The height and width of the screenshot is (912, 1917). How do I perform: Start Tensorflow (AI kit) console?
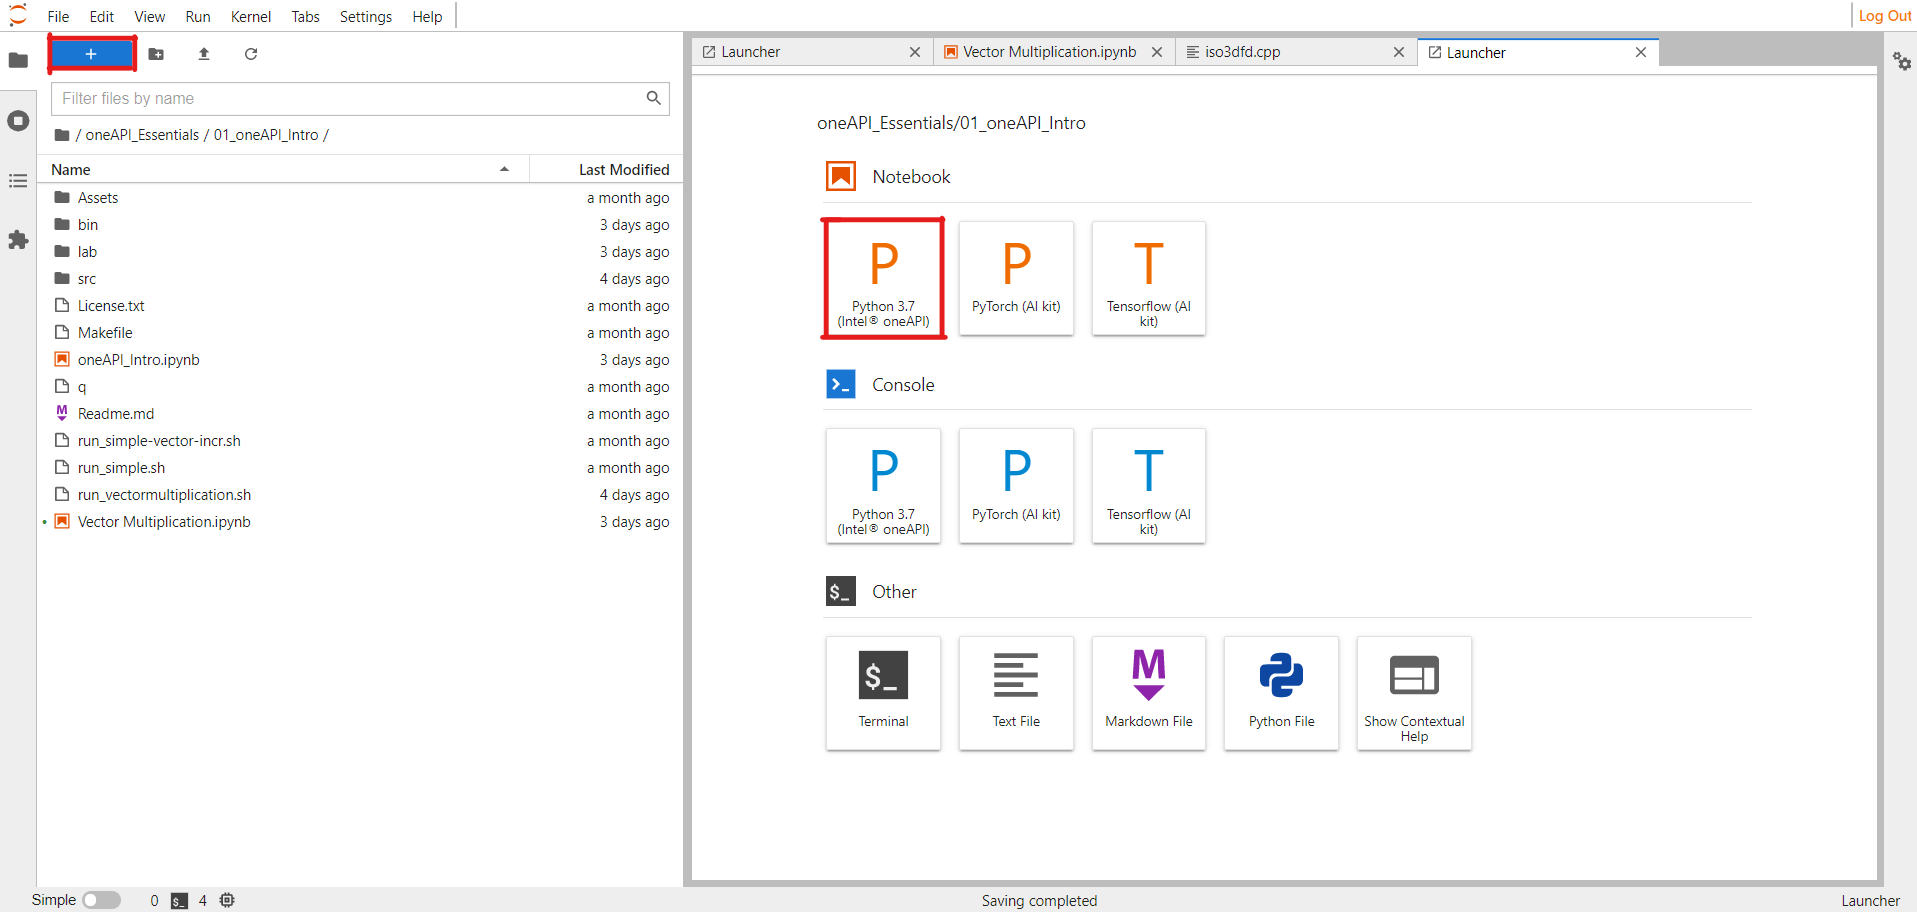click(1149, 486)
